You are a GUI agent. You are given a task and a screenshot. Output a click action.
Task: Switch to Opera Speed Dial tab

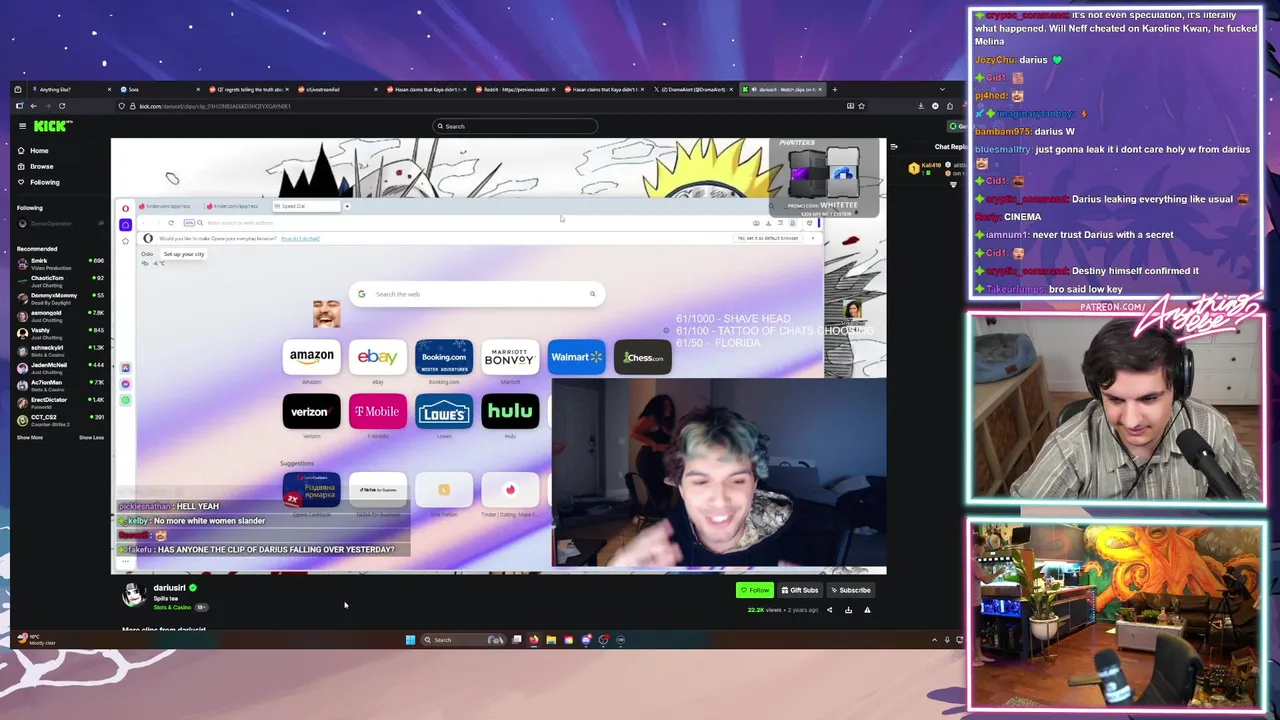tap(305, 206)
